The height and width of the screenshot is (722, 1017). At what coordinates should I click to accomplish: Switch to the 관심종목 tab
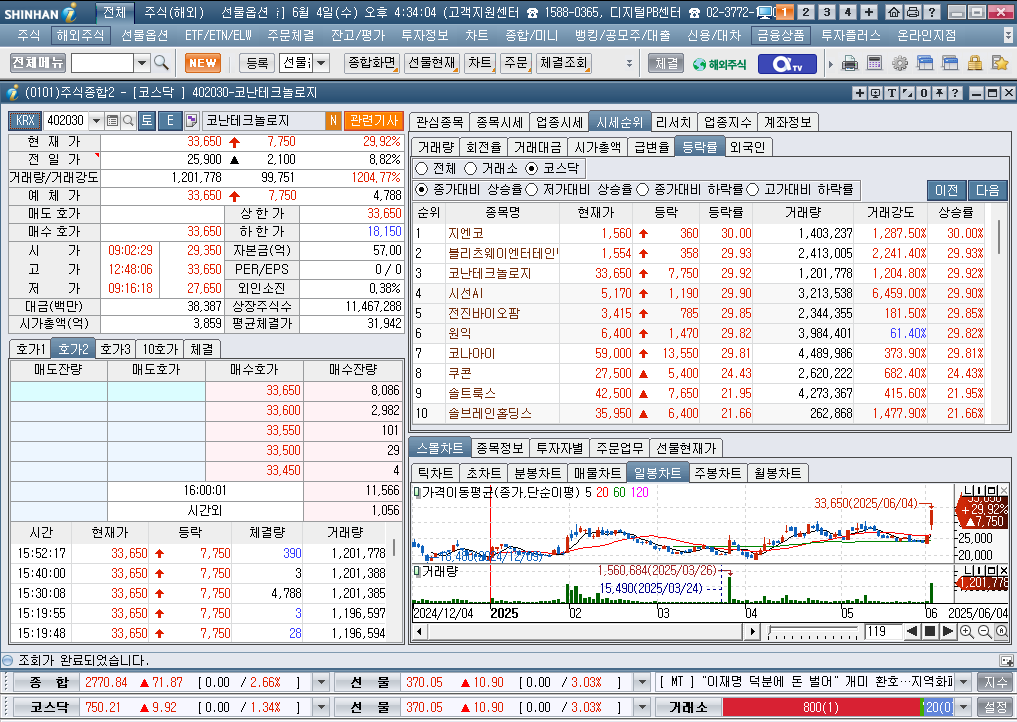pyautogui.click(x=440, y=122)
